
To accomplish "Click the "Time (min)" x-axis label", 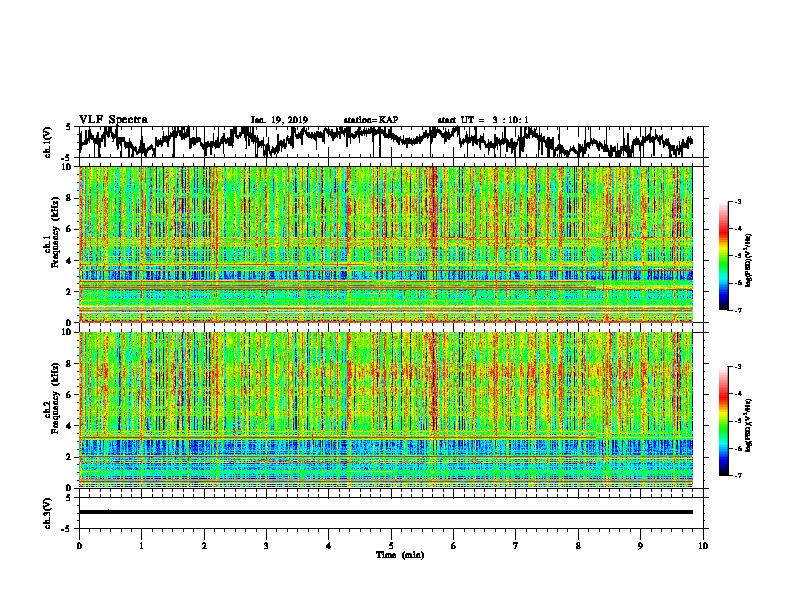I will click(x=400, y=555).
